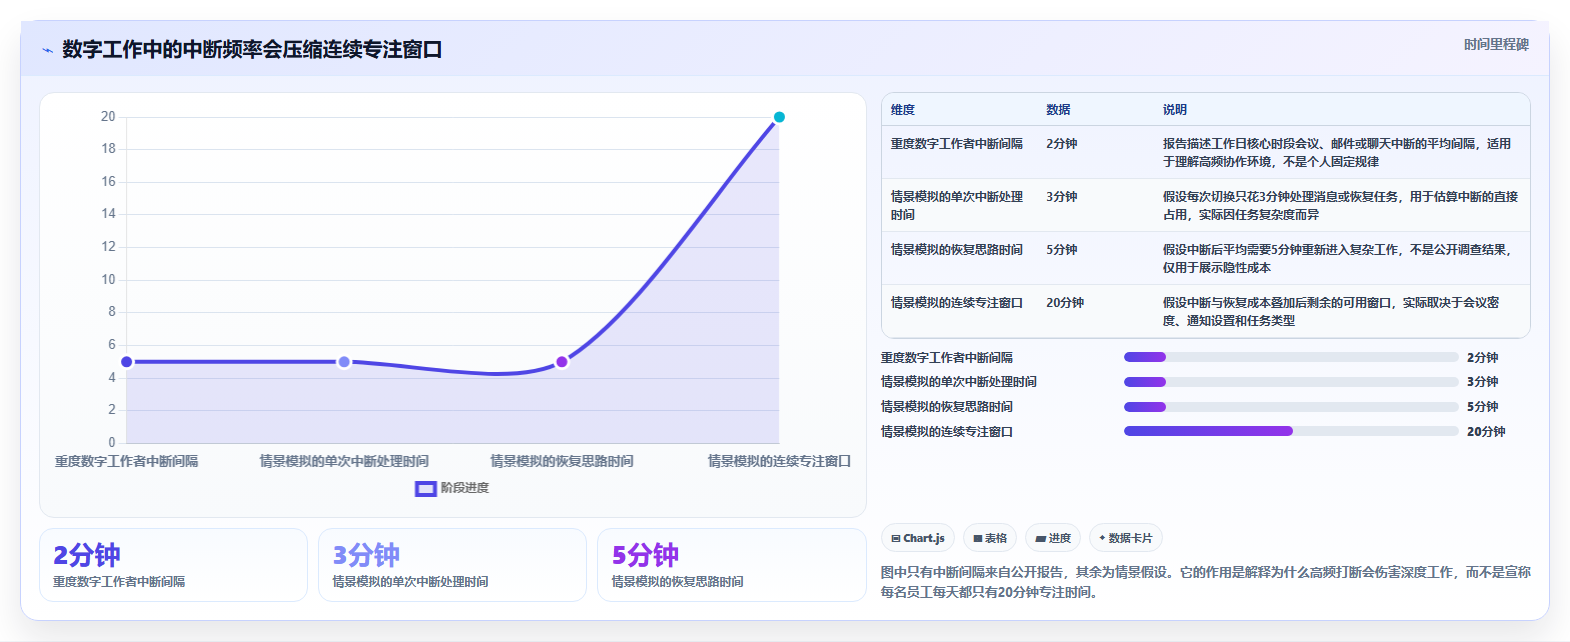Click the description starting 假设每次切换只花3分钟

[x=1340, y=206]
